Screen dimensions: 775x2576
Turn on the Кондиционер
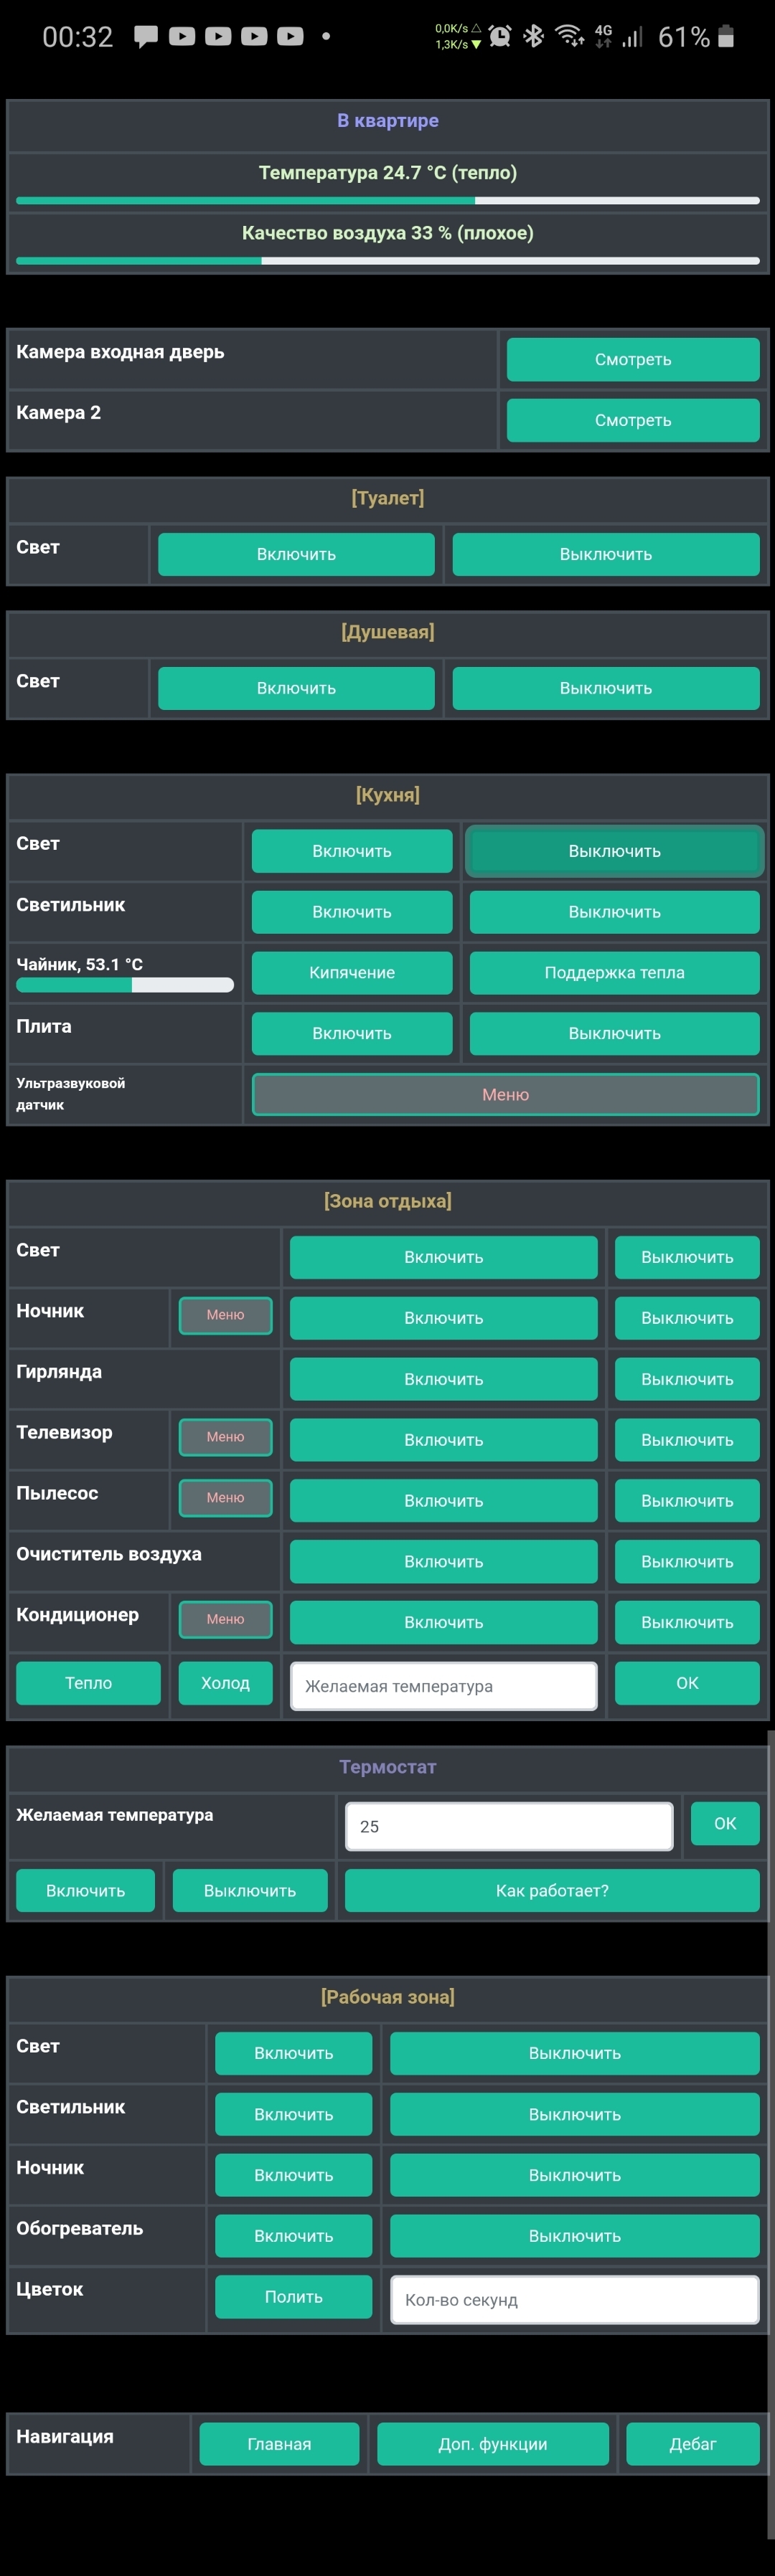[444, 1622]
